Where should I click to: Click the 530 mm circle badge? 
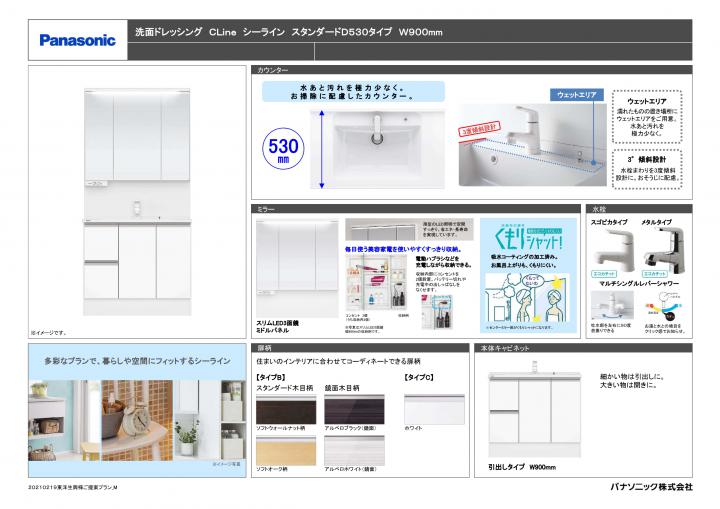[283, 148]
